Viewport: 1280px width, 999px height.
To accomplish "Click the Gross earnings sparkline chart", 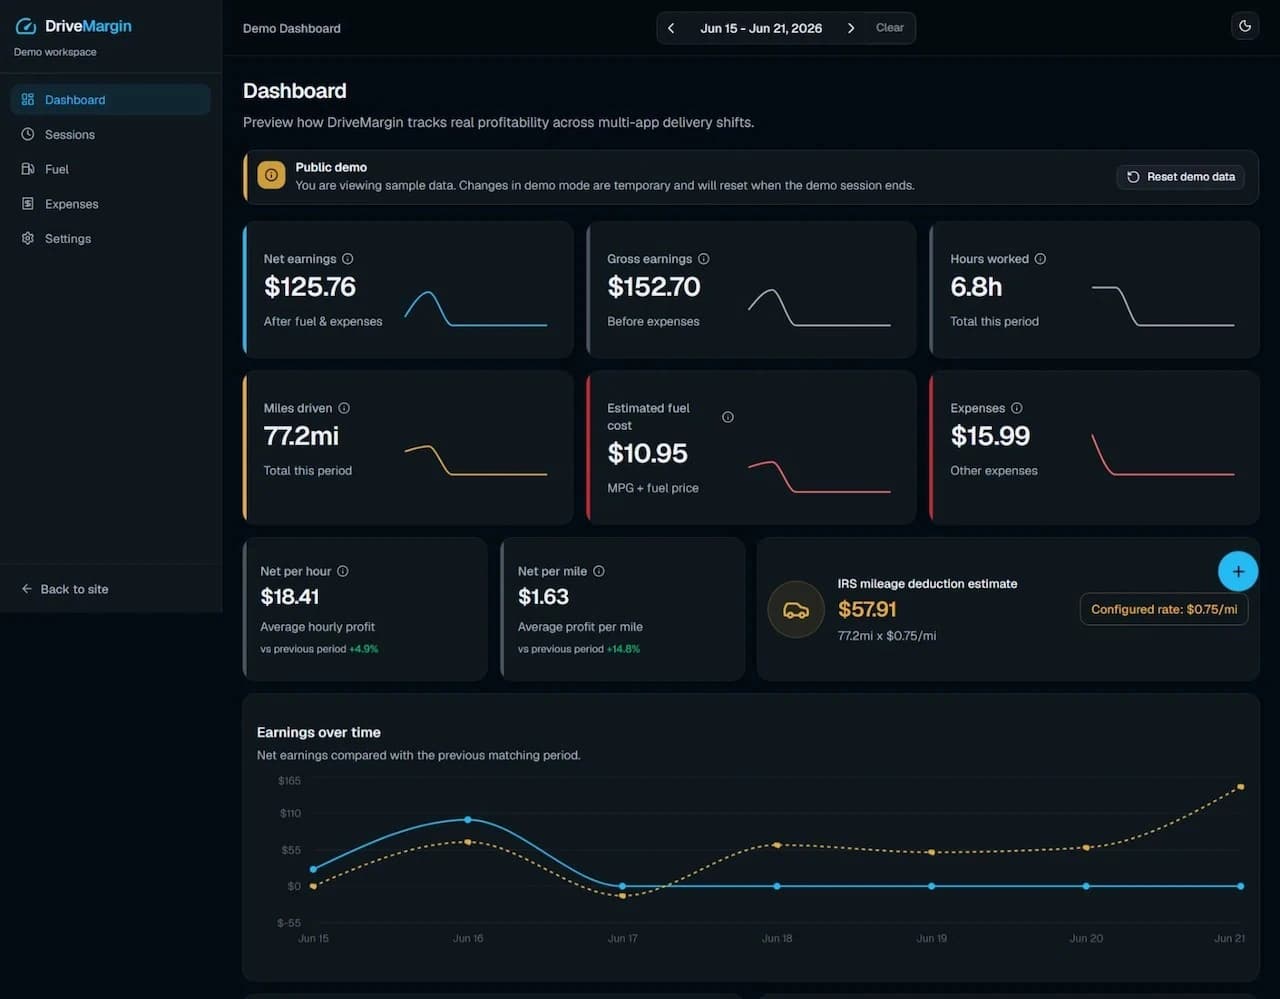I will point(819,308).
